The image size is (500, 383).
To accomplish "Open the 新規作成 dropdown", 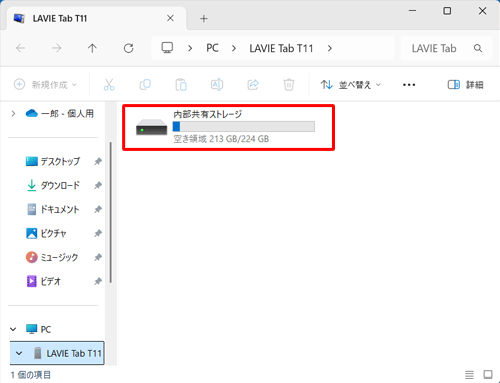I will [x=45, y=85].
